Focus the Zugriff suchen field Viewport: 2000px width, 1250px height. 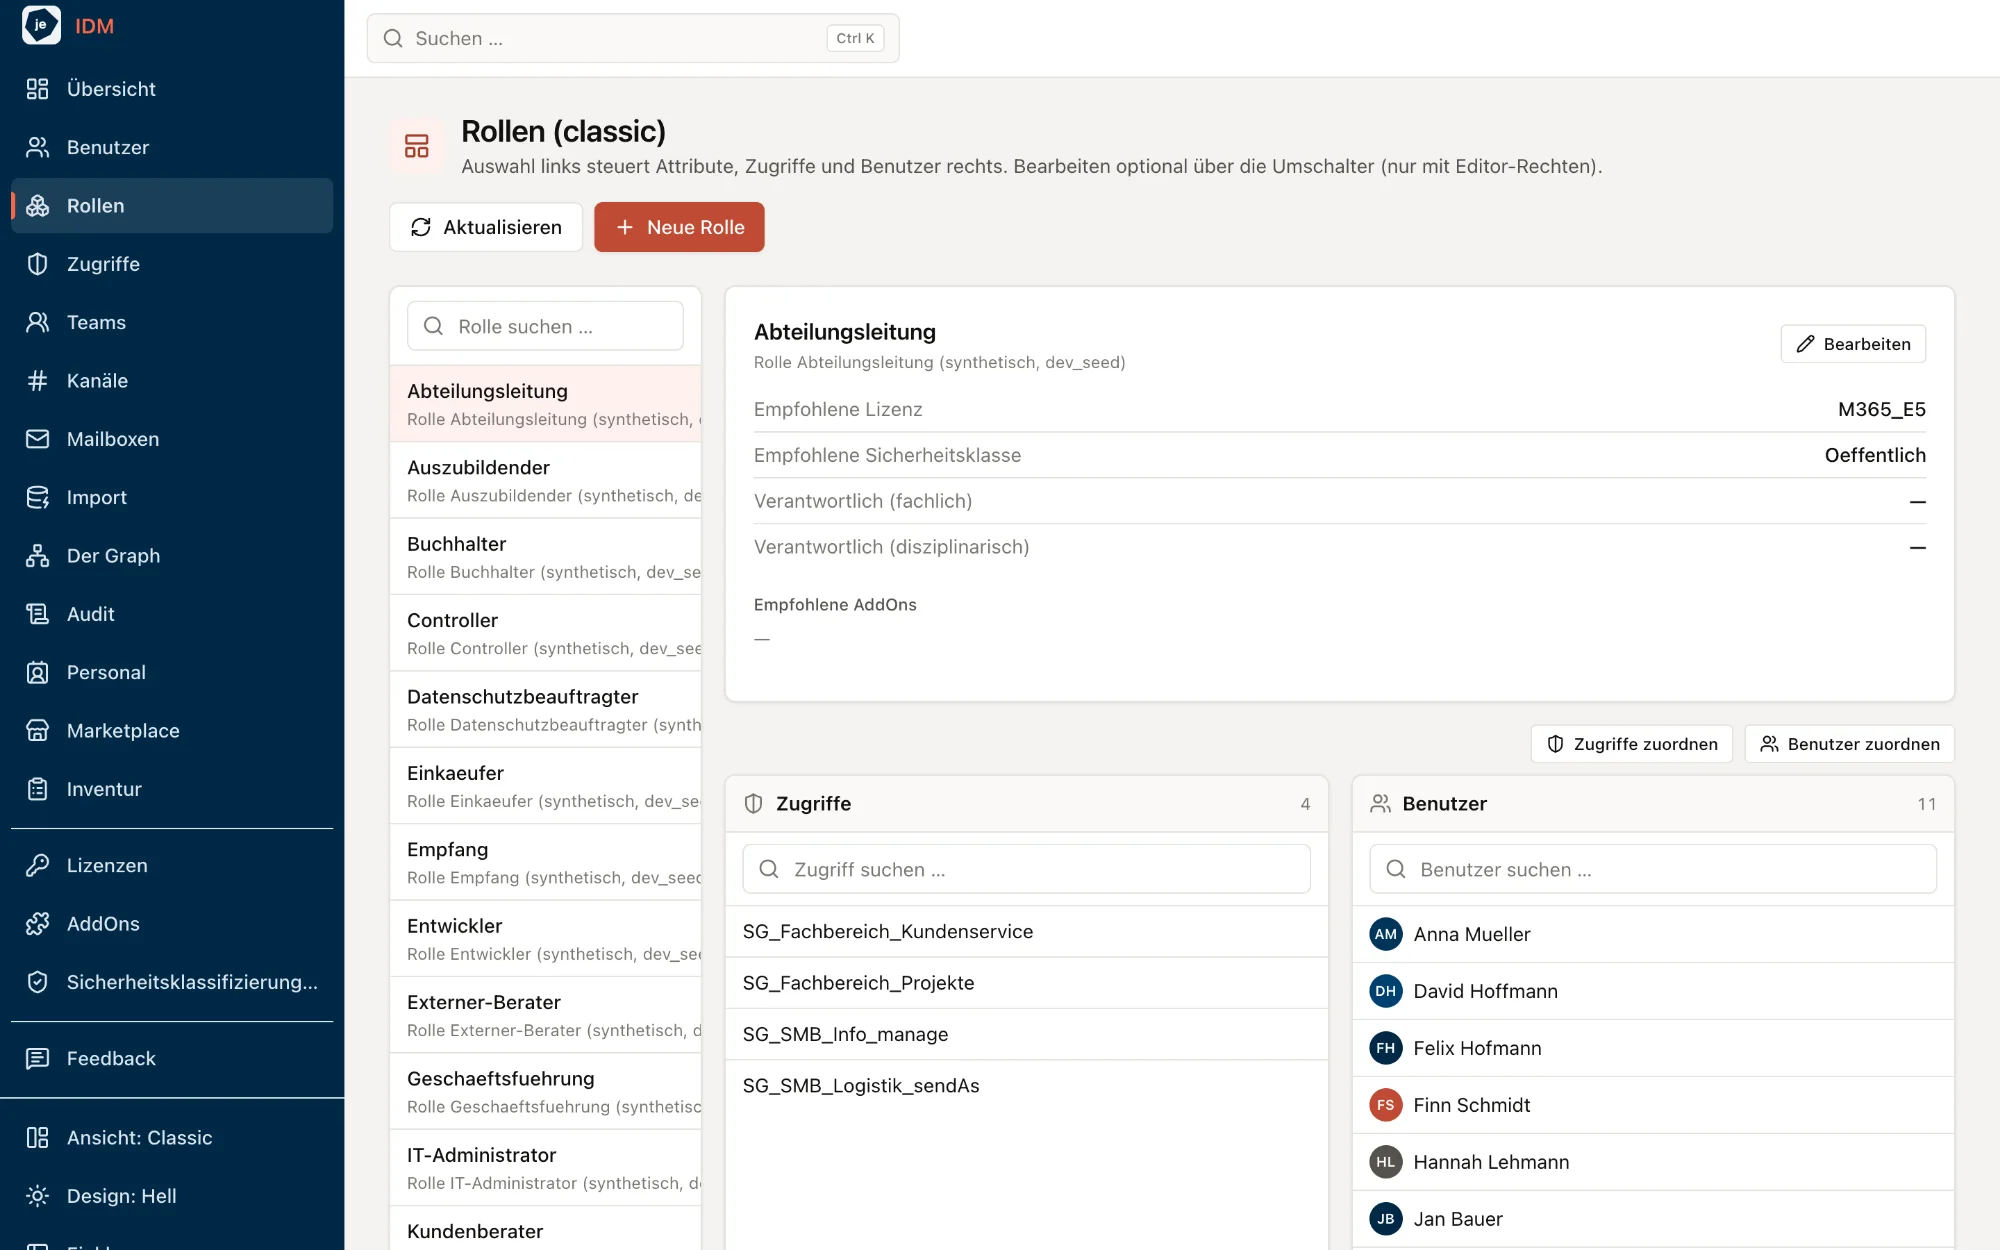click(1026, 869)
